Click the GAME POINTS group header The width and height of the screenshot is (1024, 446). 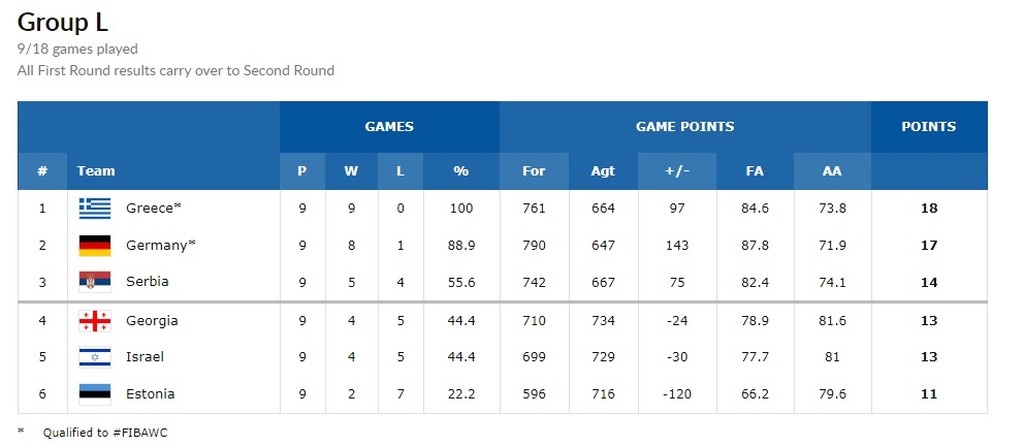click(685, 127)
